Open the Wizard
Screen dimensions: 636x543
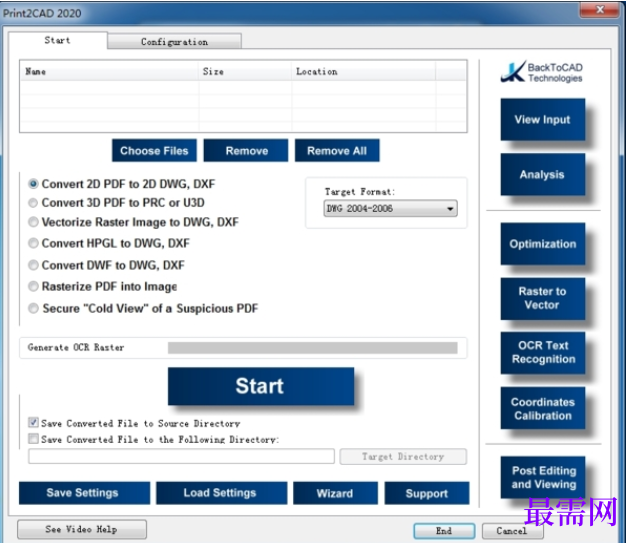(335, 493)
